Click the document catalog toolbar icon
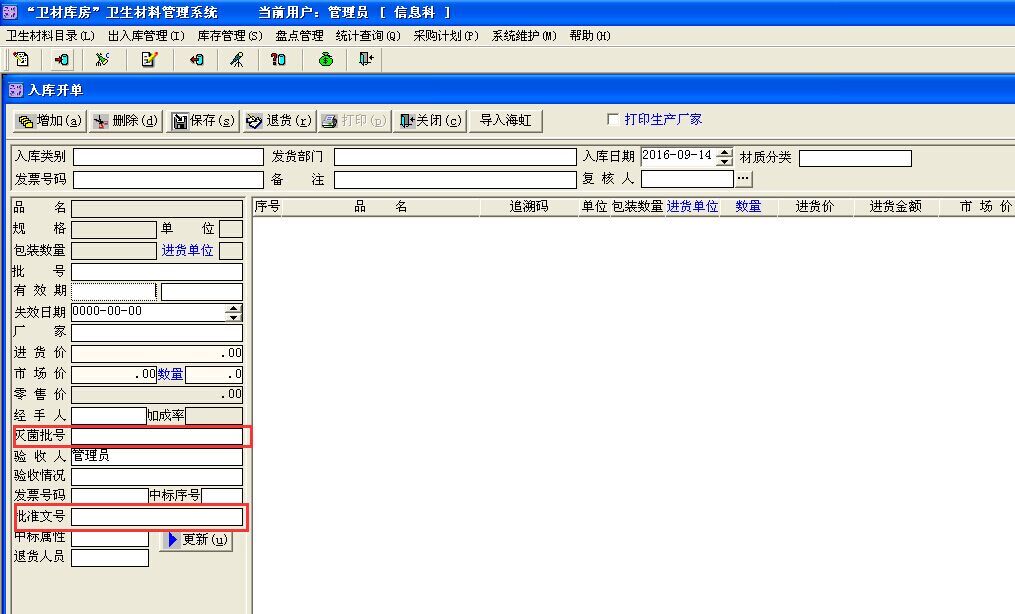Screen dimensions: 1015x614 [21, 60]
